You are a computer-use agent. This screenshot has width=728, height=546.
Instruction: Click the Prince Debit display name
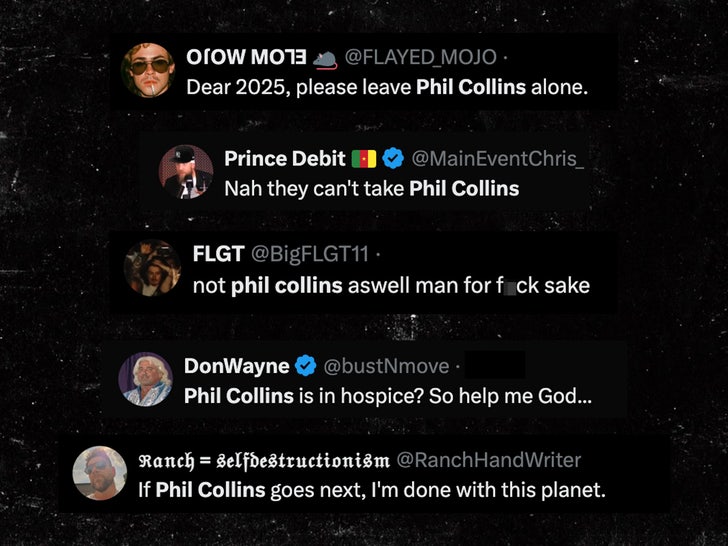coord(284,158)
